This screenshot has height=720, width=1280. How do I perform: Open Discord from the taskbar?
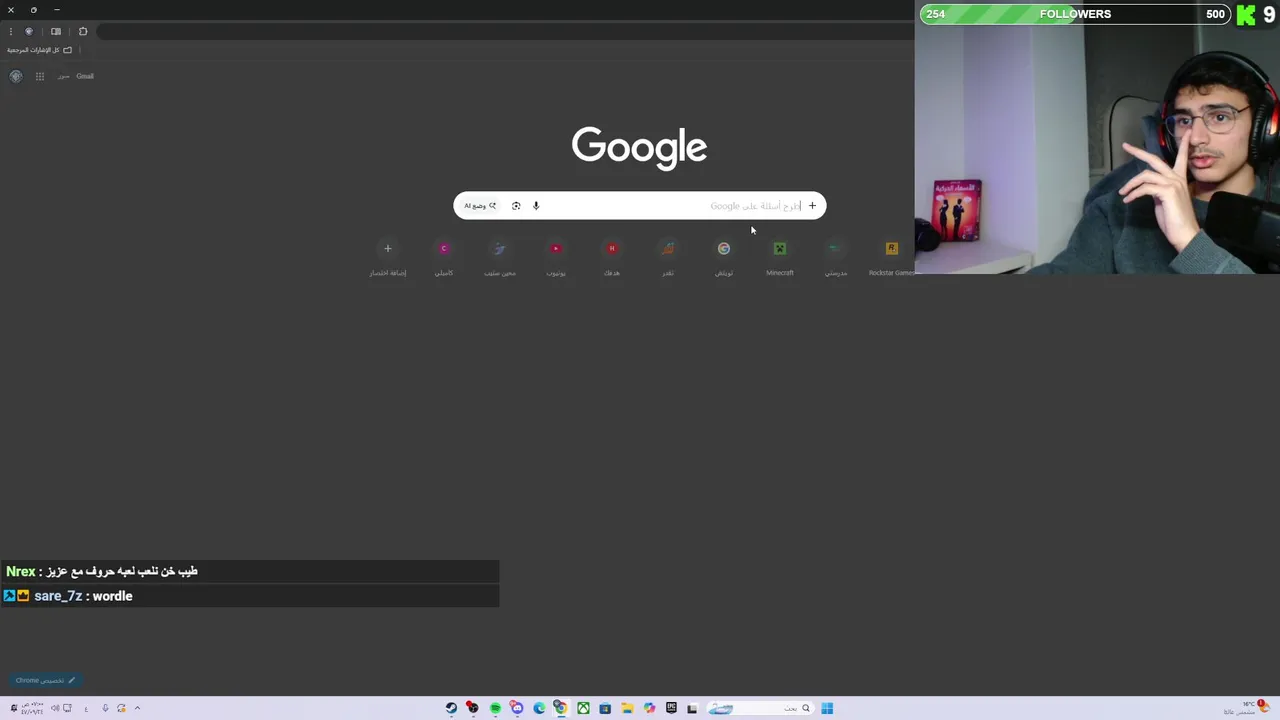[x=517, y=708]
